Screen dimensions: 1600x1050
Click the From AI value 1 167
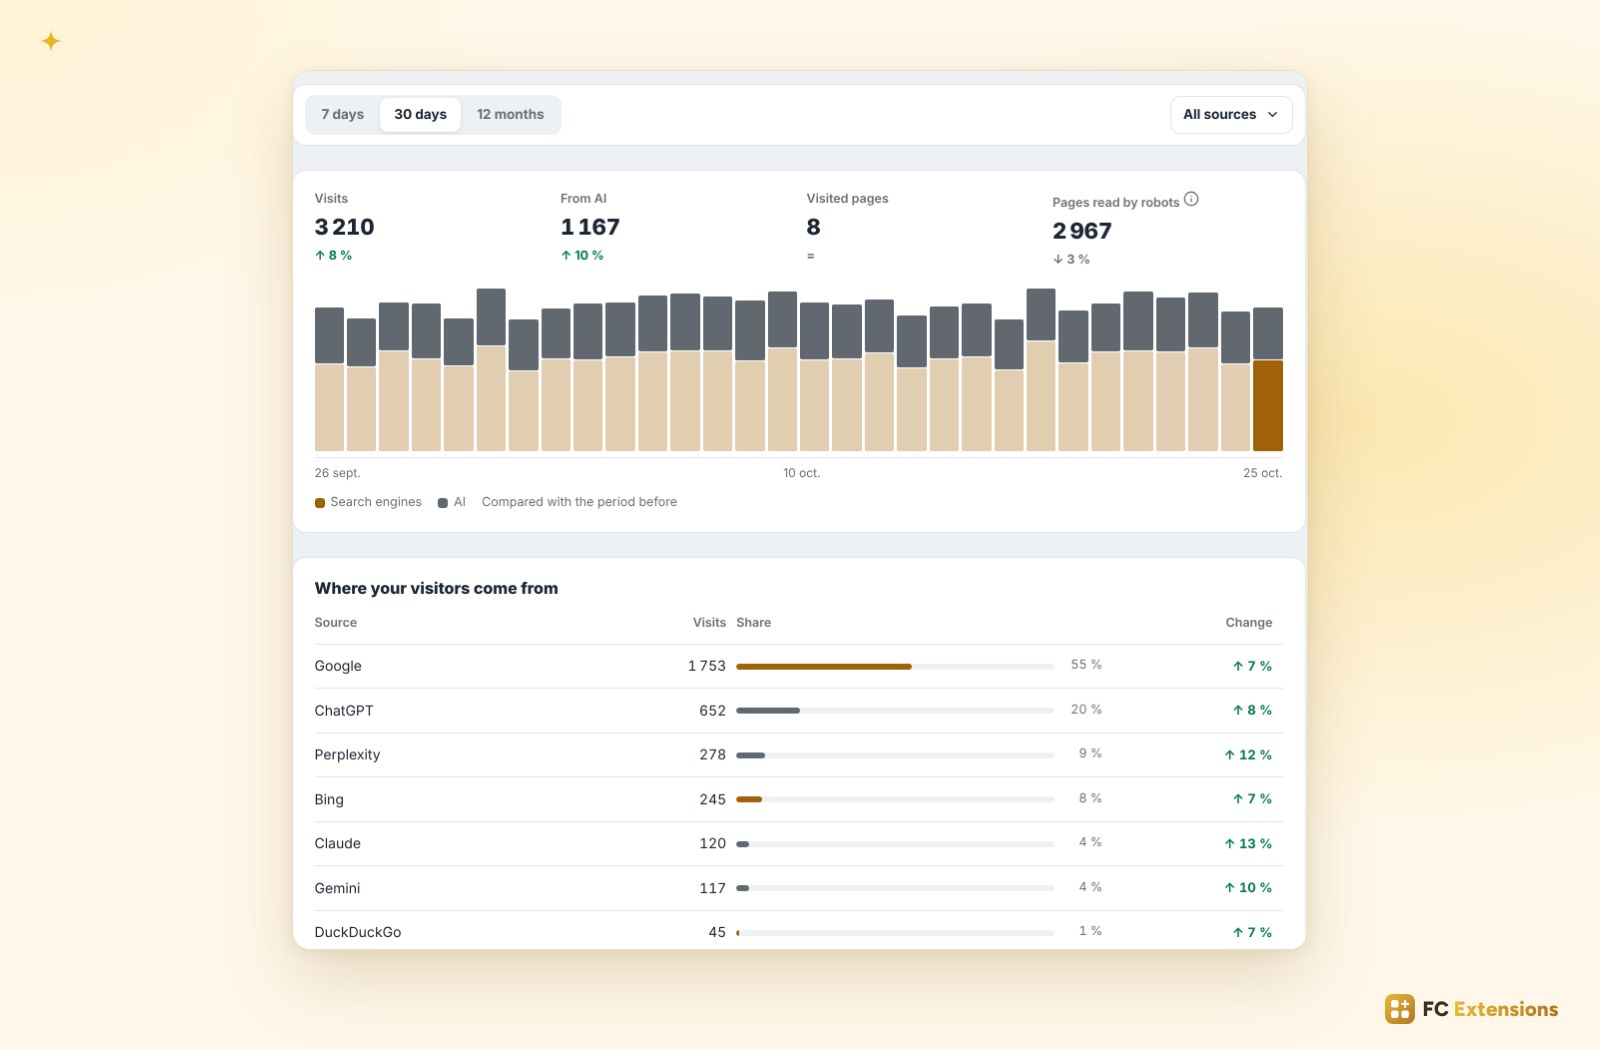590,227
